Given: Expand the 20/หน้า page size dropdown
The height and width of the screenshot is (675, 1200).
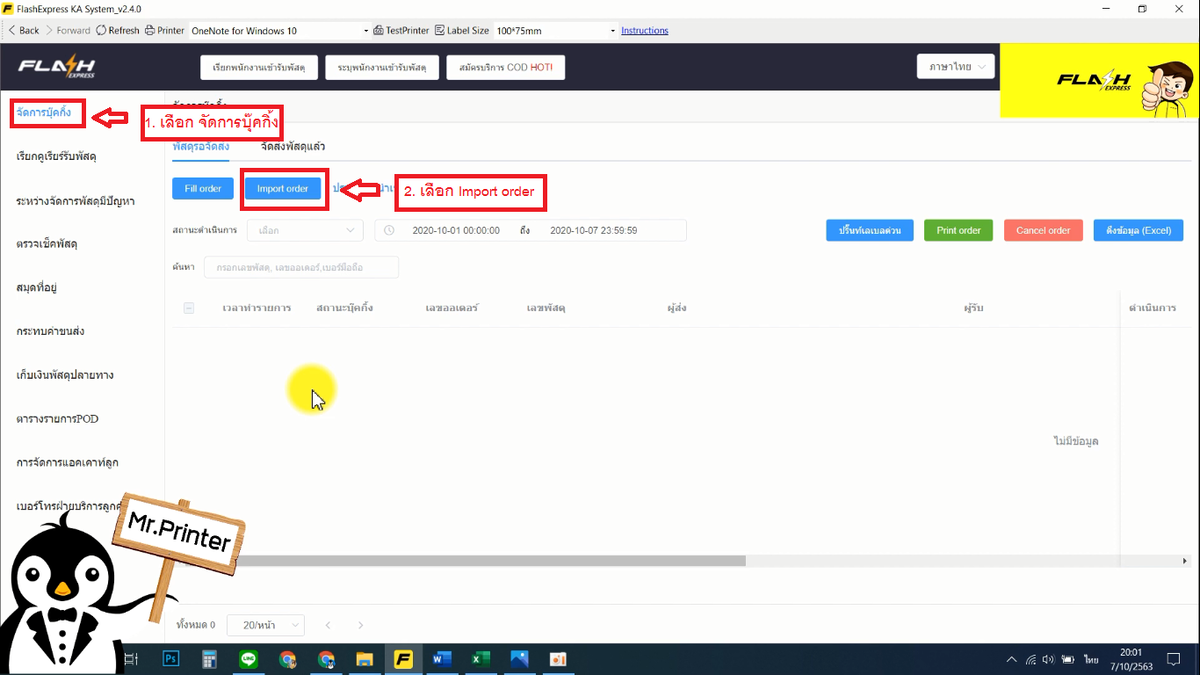Looking at the screenshot, I should coord(266,625).
